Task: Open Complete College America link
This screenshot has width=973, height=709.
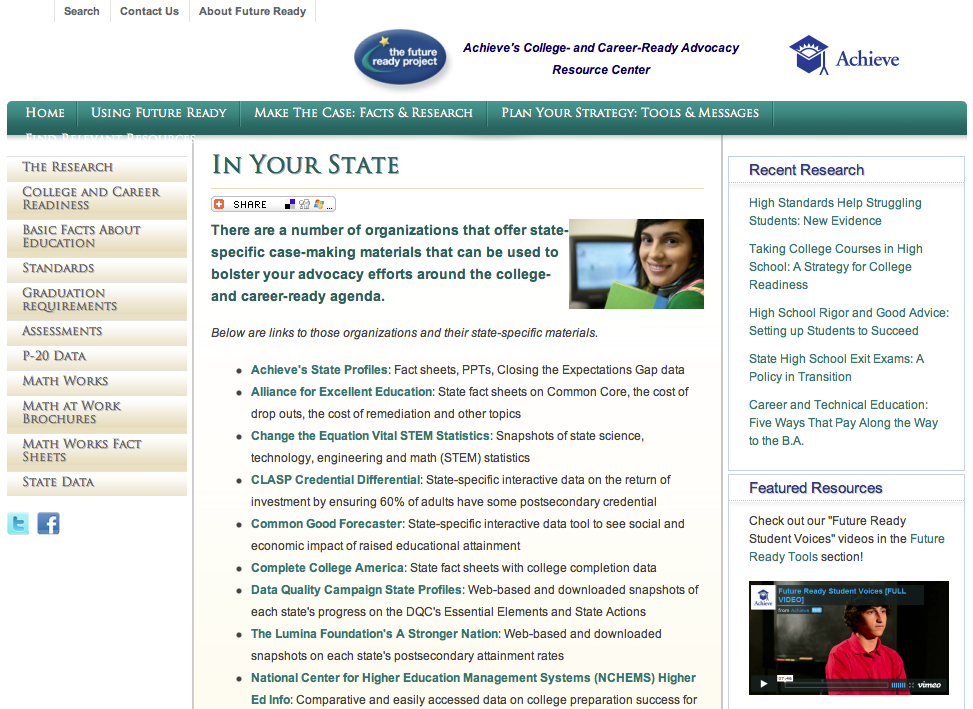Action: pyautogui.click(x=328, y=568)
